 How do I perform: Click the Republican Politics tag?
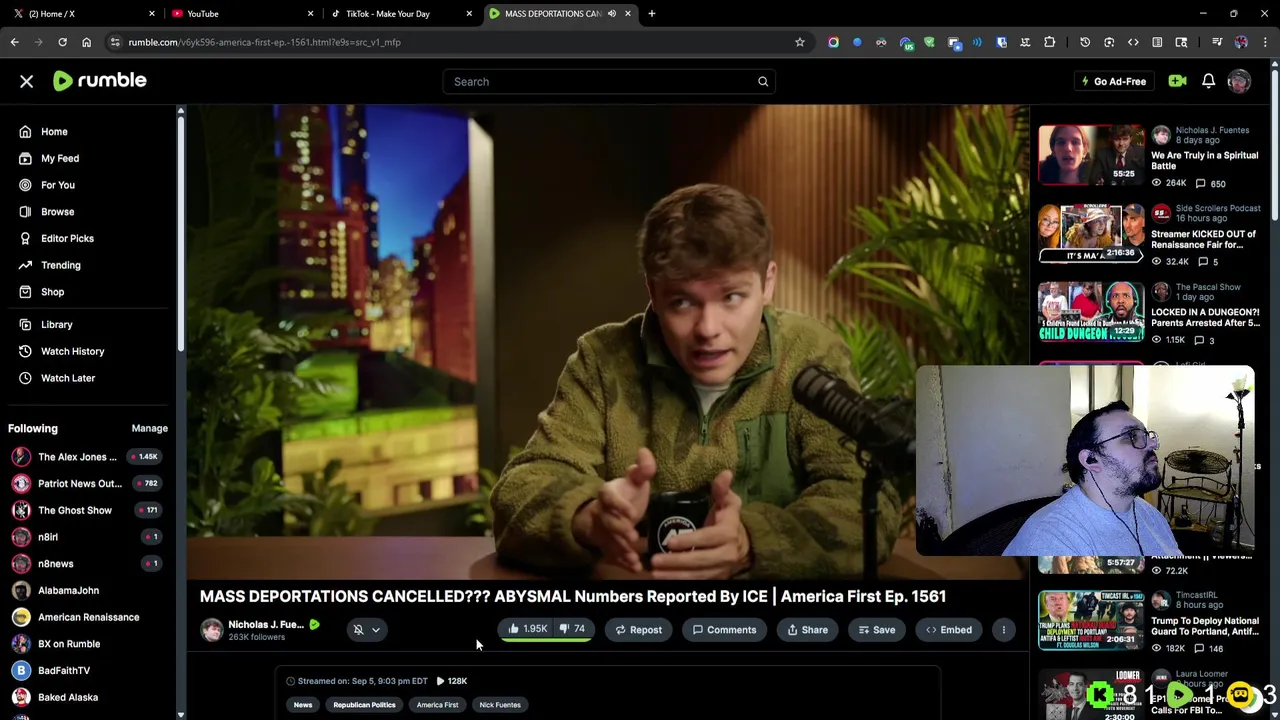[x=364, y=705]
